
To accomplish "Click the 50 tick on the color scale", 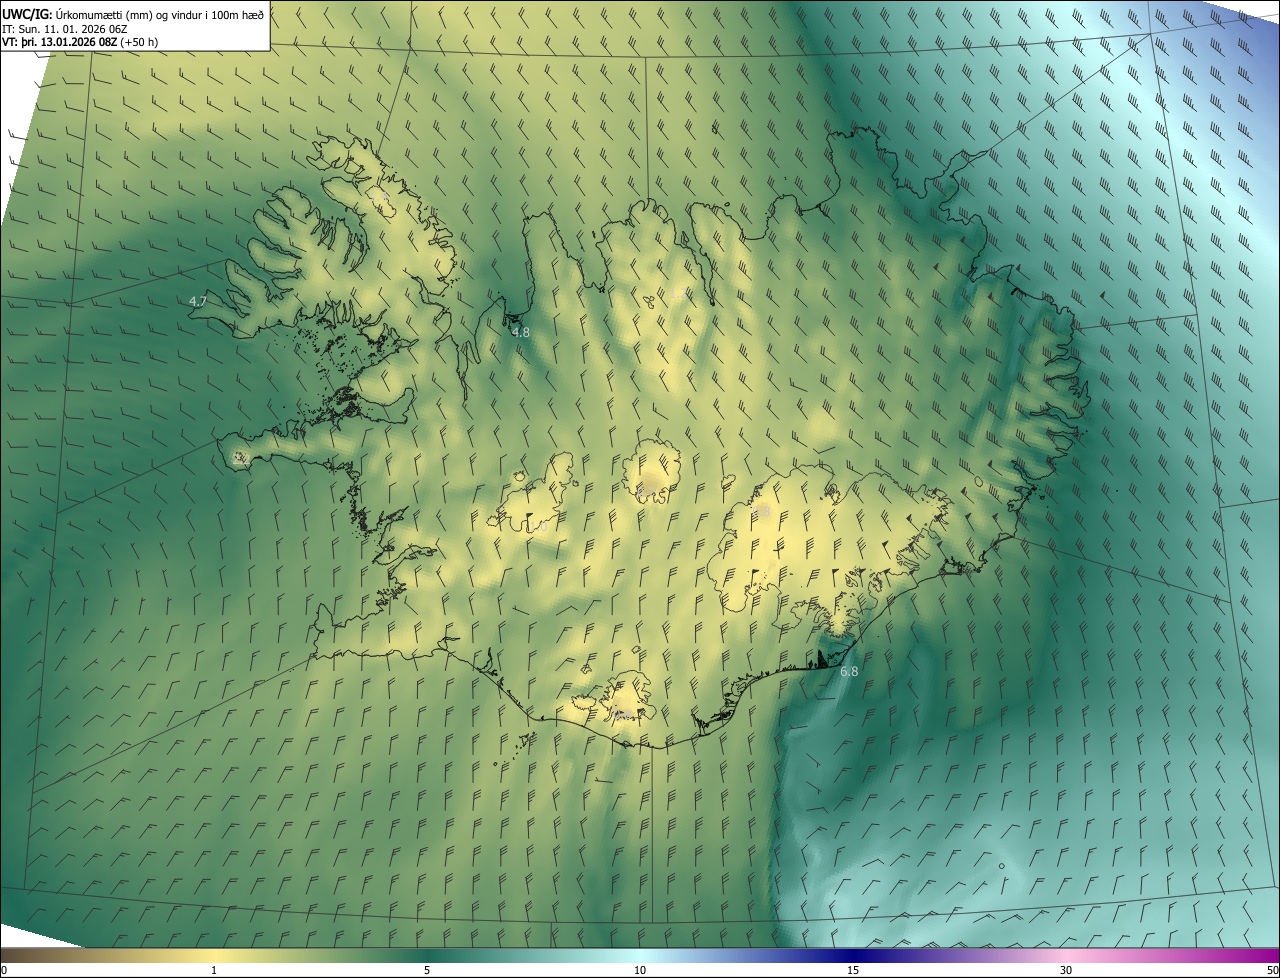I will [1272, 970].
